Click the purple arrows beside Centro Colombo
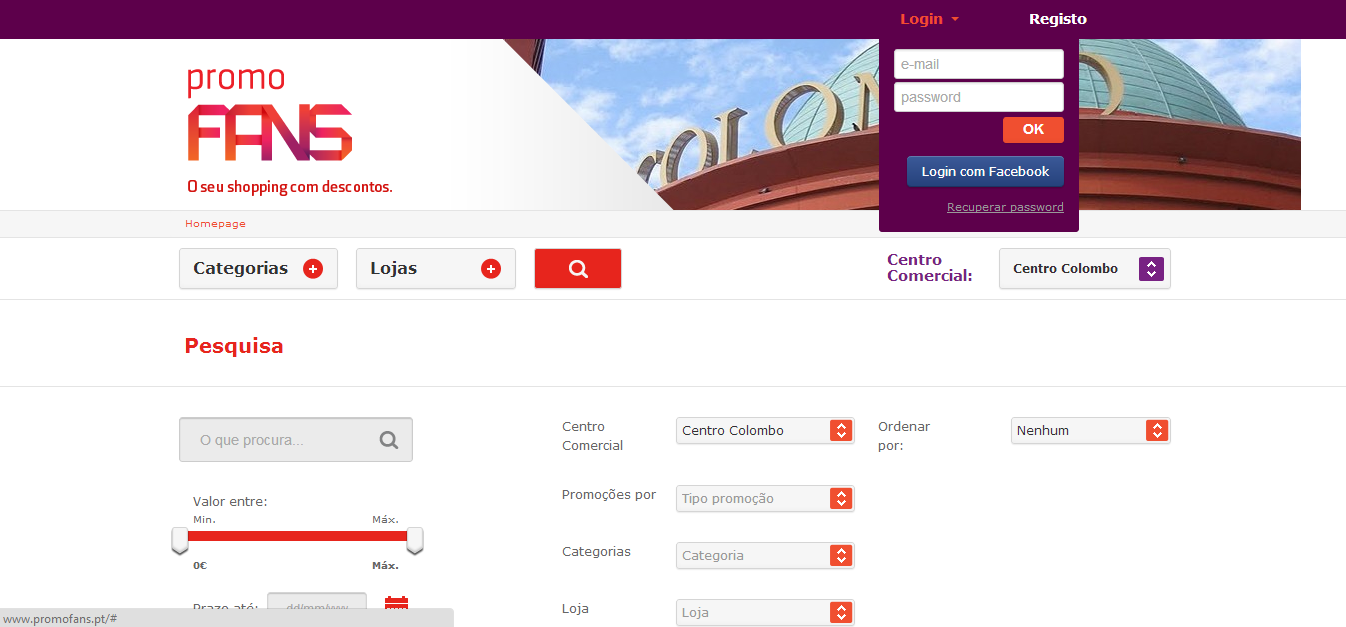This screenshot has width=1346, height=627. click(1151, 268)
